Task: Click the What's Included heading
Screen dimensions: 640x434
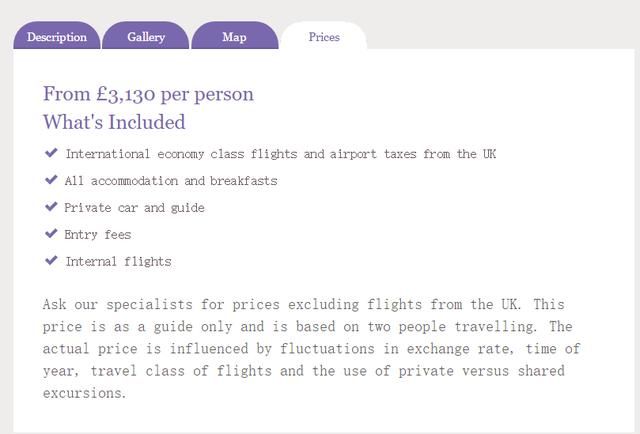Action: point(114,122)
